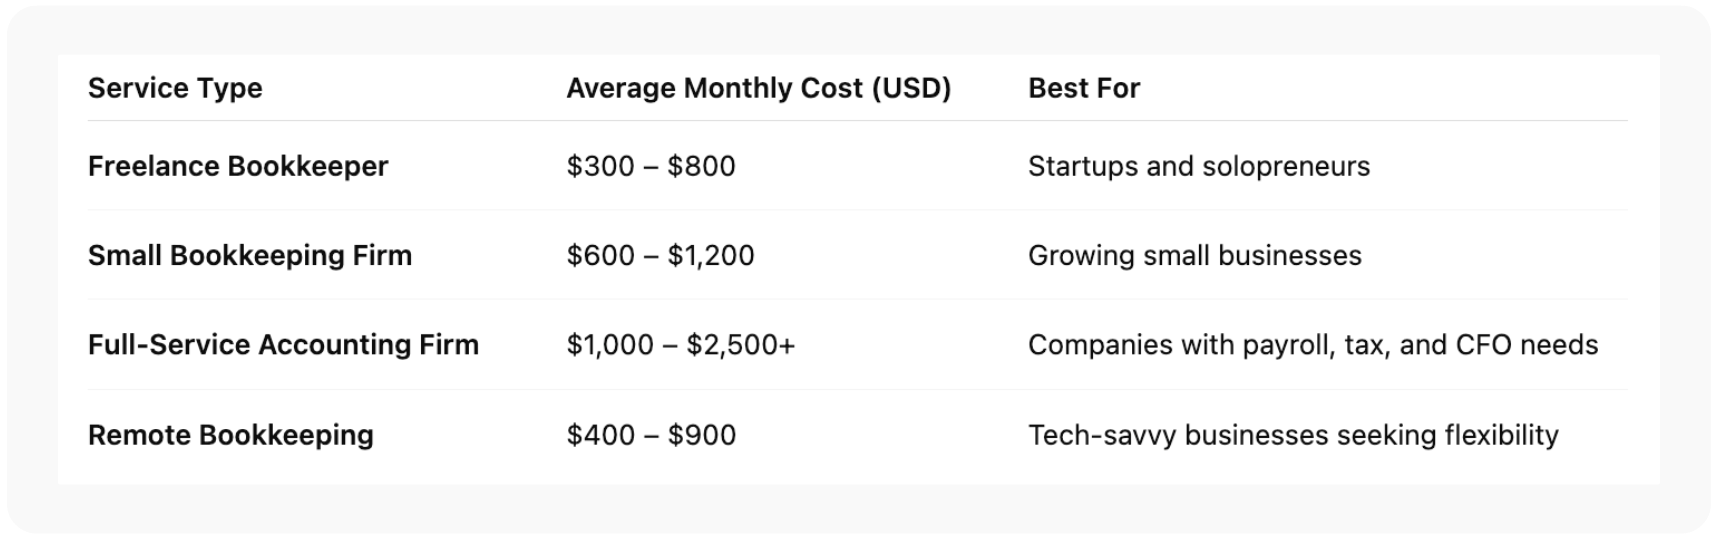
Task: Select the Full-Service Accounting Firm label
Action: tap(283, 345)
